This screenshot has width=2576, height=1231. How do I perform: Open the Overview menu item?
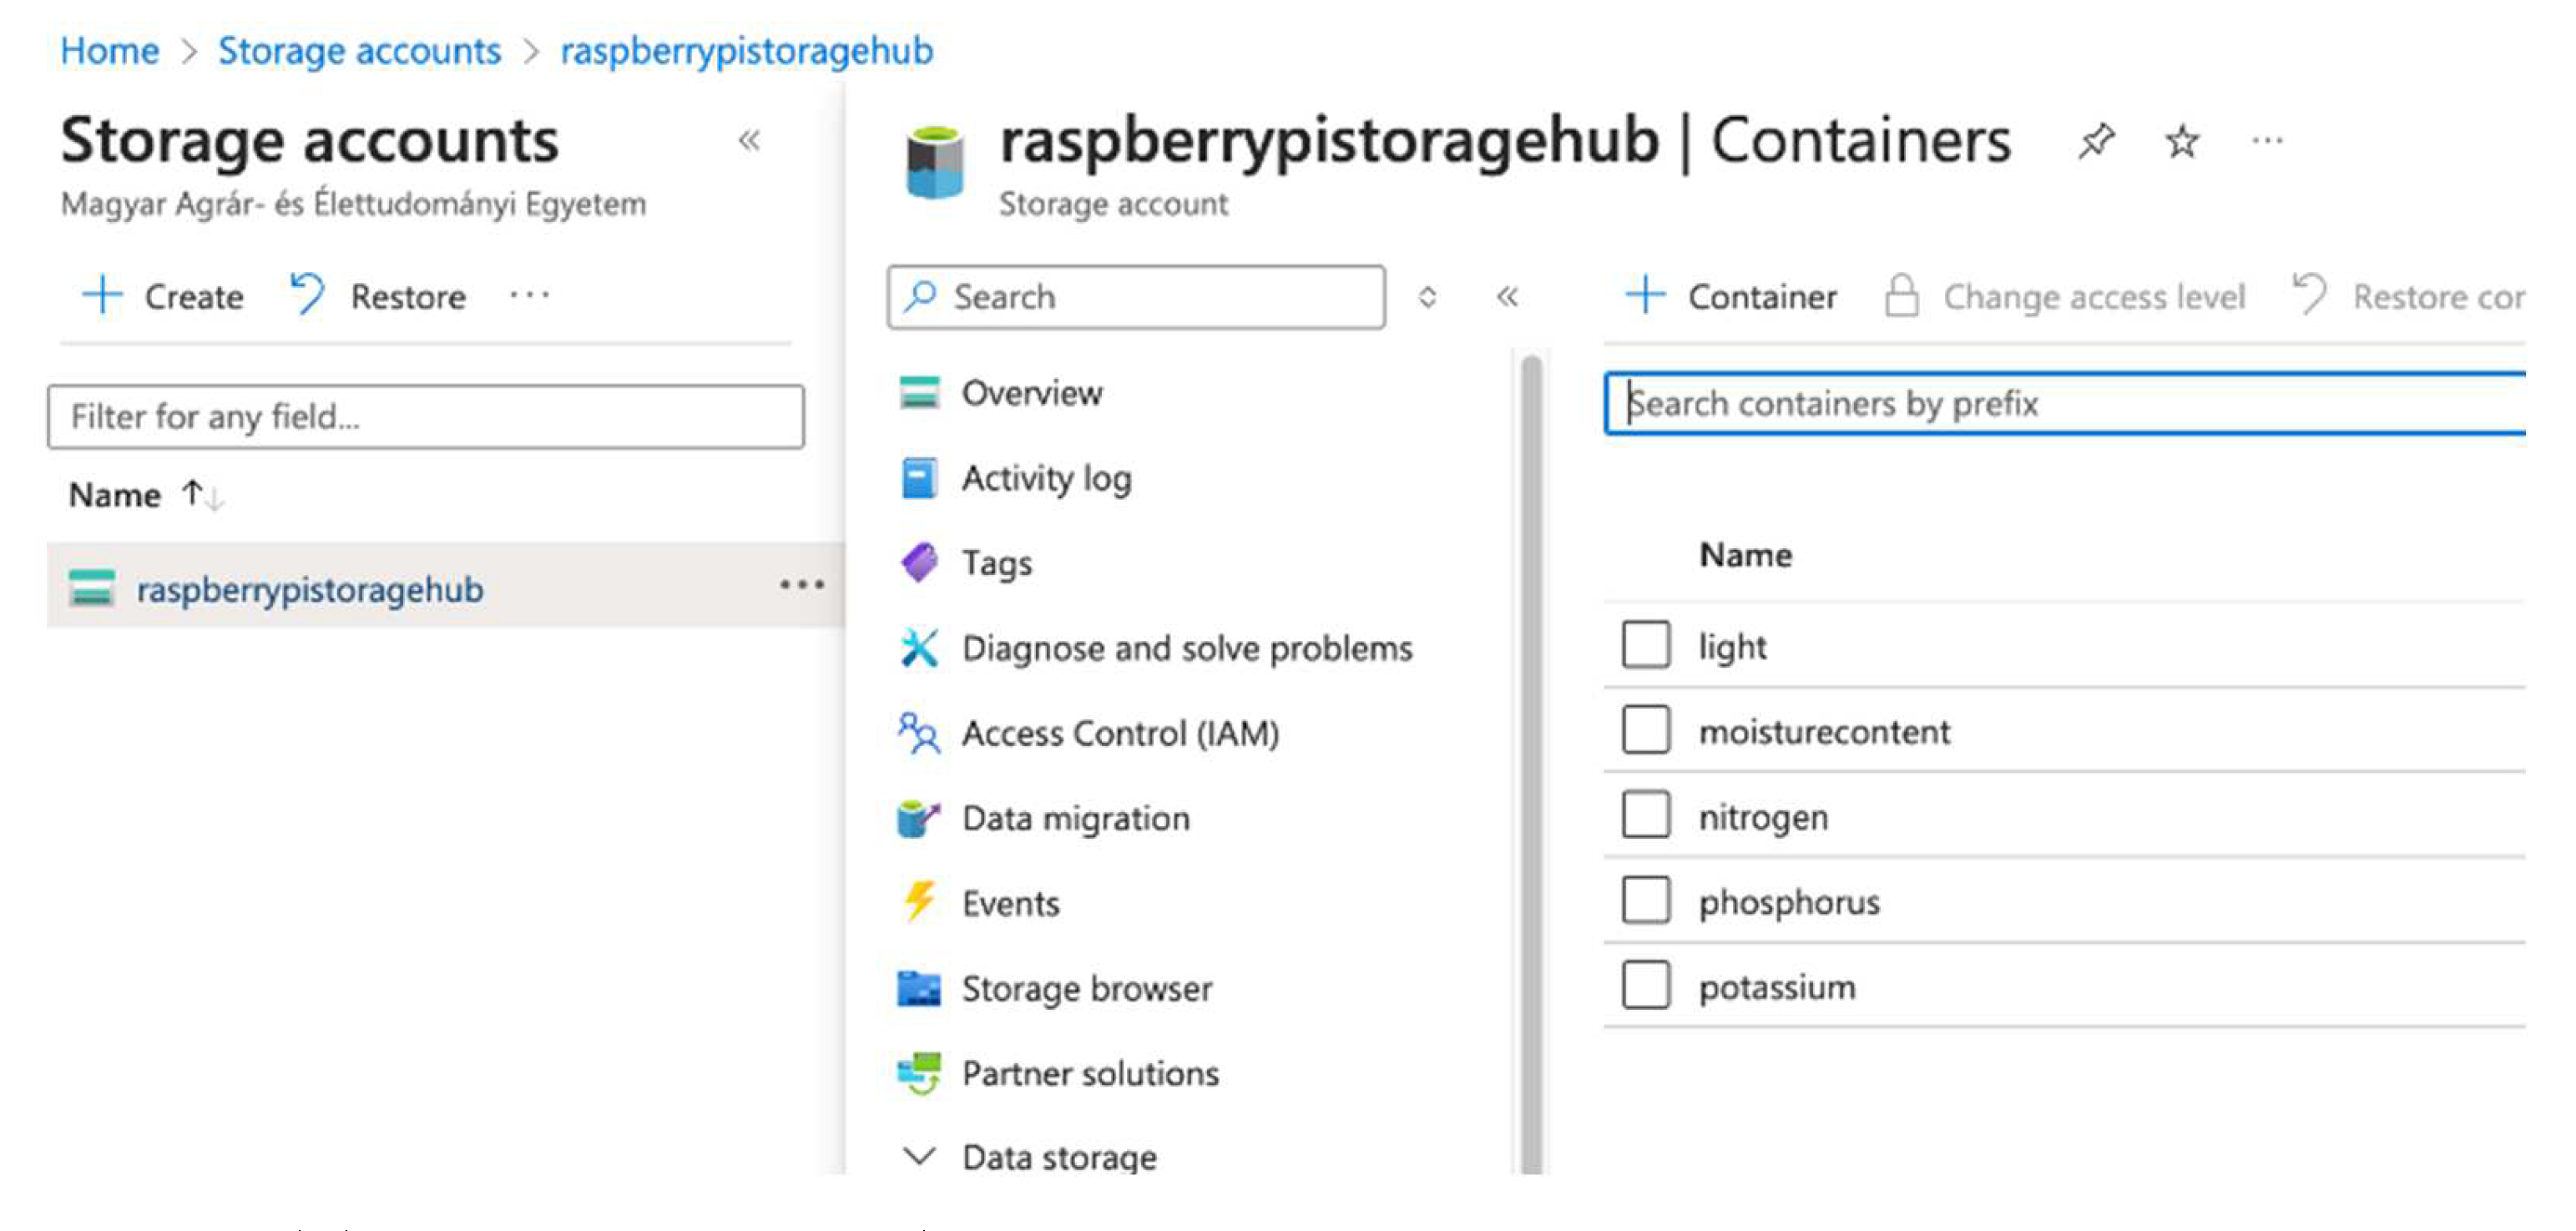pyautogui.click(x=1031, y=393)
